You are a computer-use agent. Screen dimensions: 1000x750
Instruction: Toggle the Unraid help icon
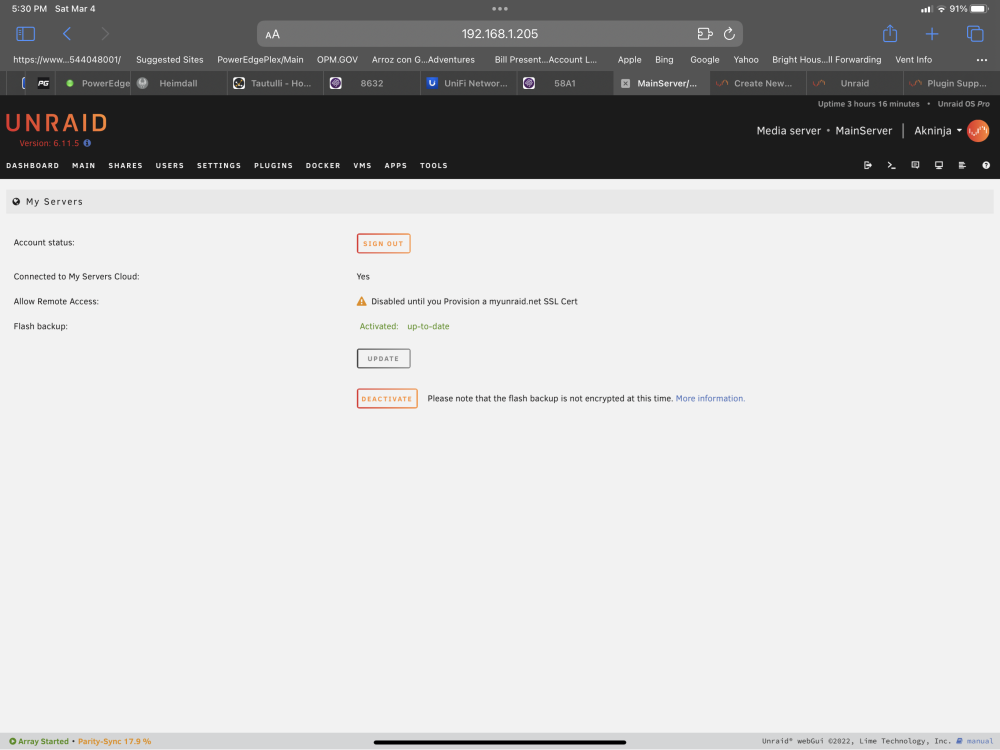[x=986, y=165]
